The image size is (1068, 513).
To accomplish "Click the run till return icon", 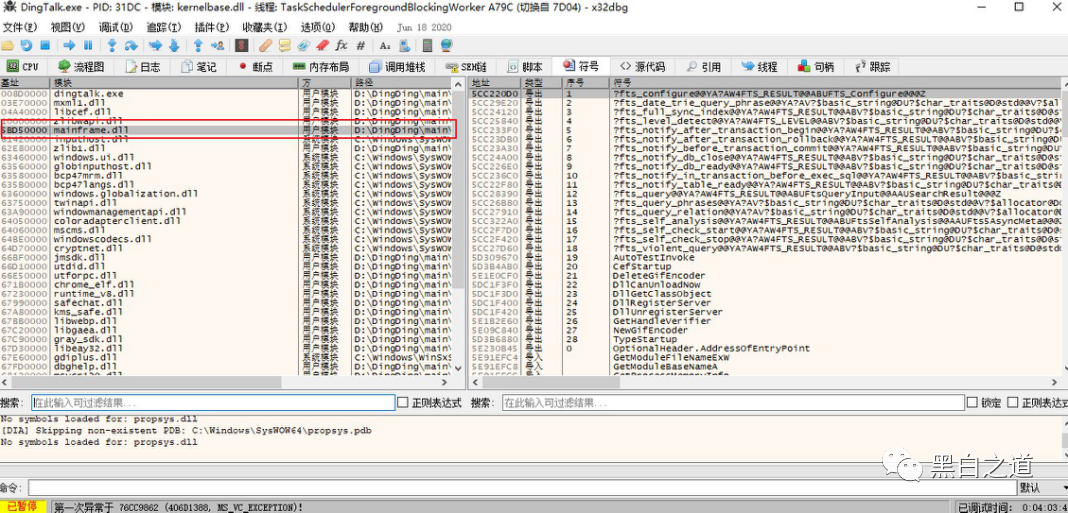I will click(198, 46).
